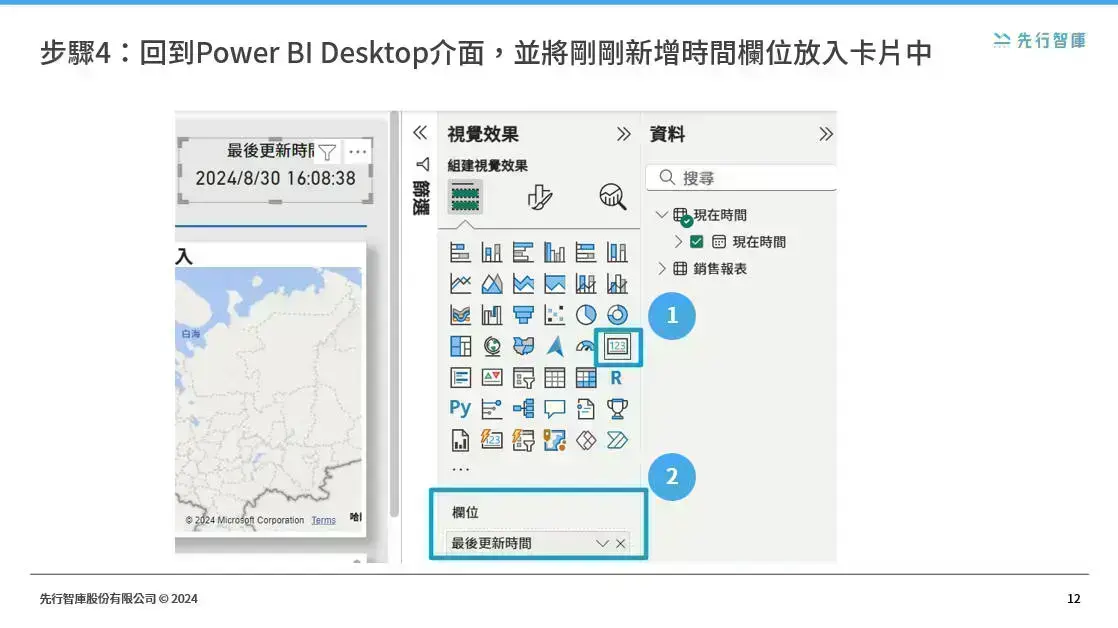
Task: Switch to the Build visual tab icon
Action: (465, 197)
